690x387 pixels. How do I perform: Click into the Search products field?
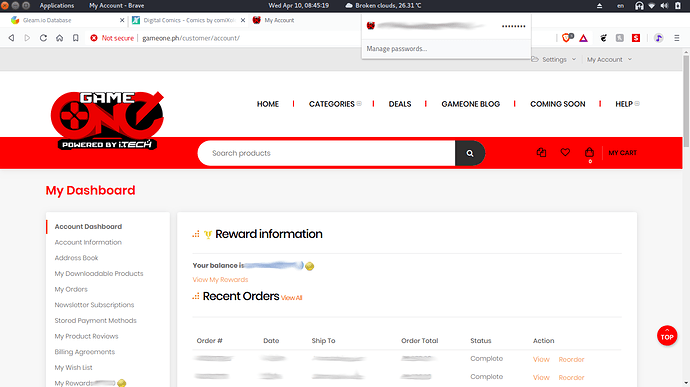tap(327, 153)
